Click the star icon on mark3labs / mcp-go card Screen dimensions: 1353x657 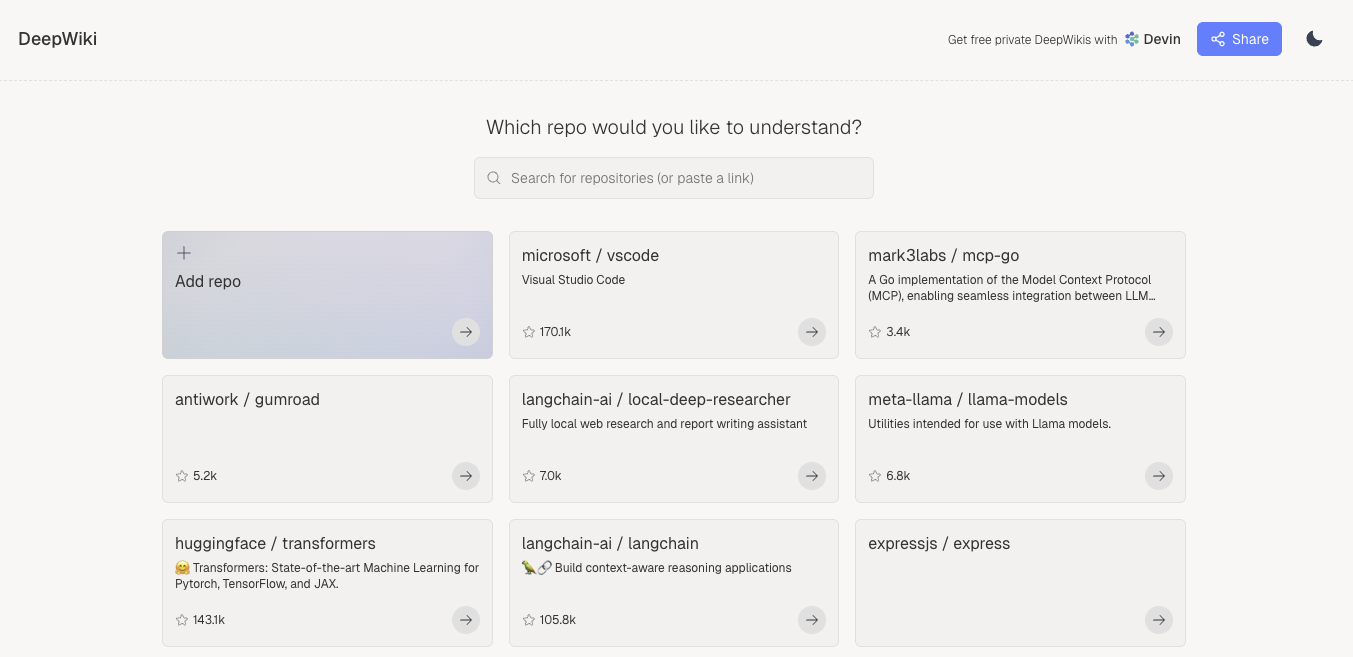pyautogui.click(x=875, y=331)
